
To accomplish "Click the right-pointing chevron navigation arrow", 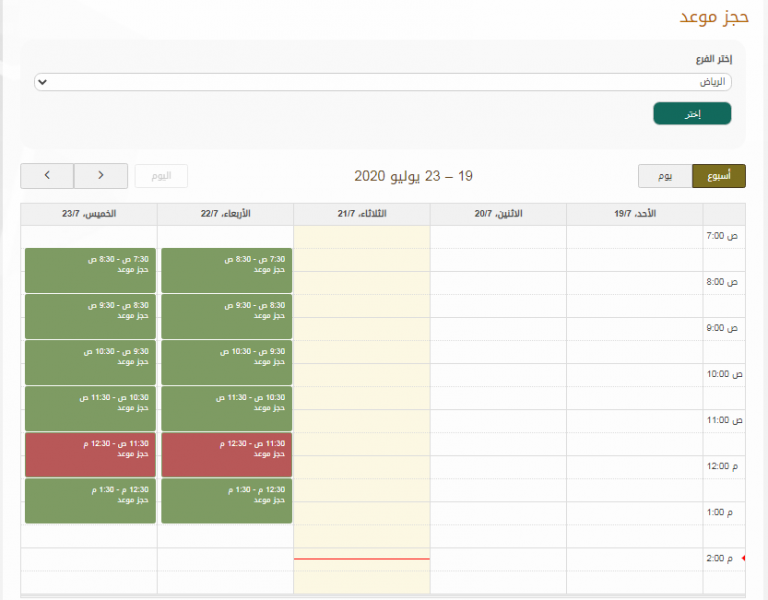I will pyautogui.click(x=101, y=176).
